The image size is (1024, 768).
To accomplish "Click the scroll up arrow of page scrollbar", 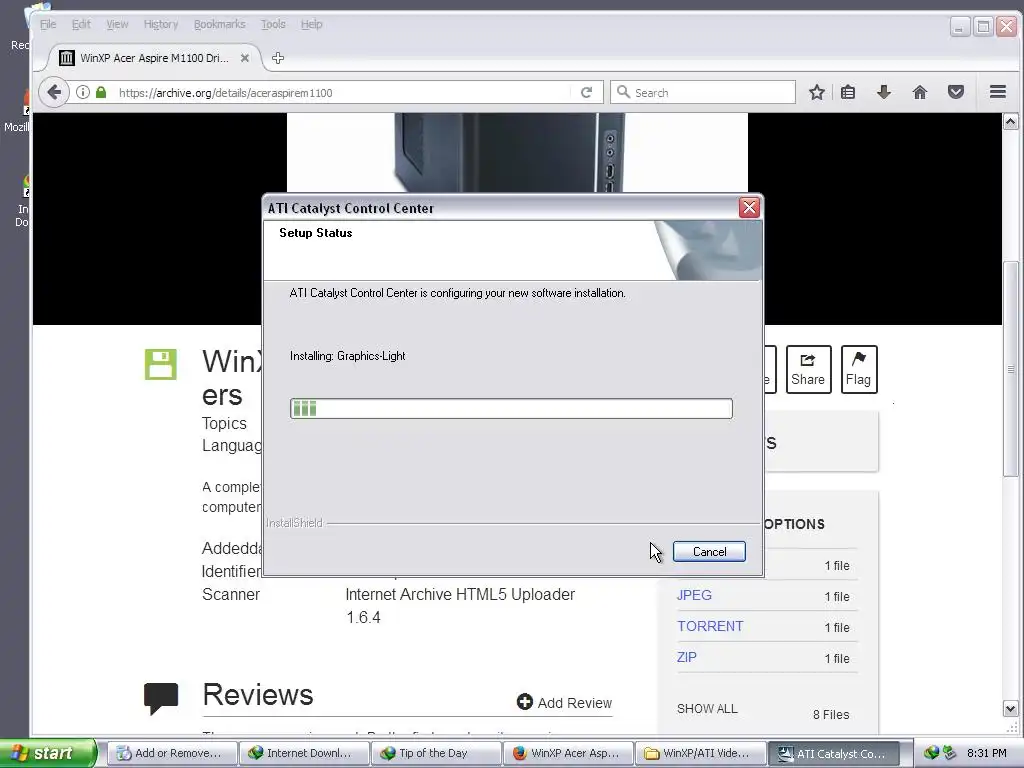I will (x=1010, y=121).
